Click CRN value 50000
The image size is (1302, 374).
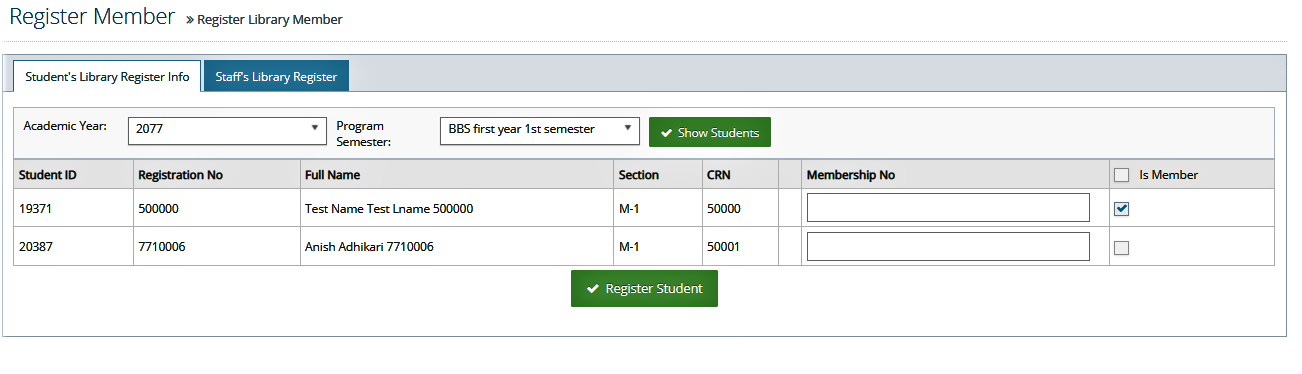(x=723, y=209)
